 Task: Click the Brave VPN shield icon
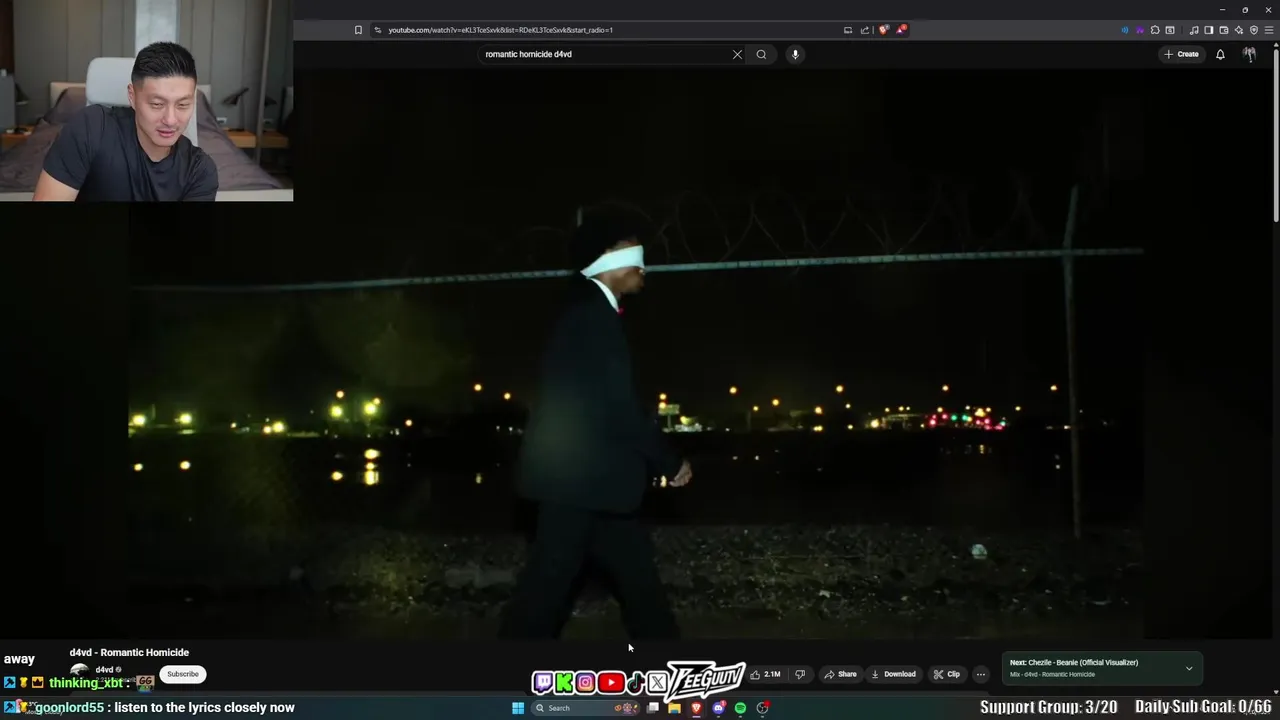pos(1254,30)
